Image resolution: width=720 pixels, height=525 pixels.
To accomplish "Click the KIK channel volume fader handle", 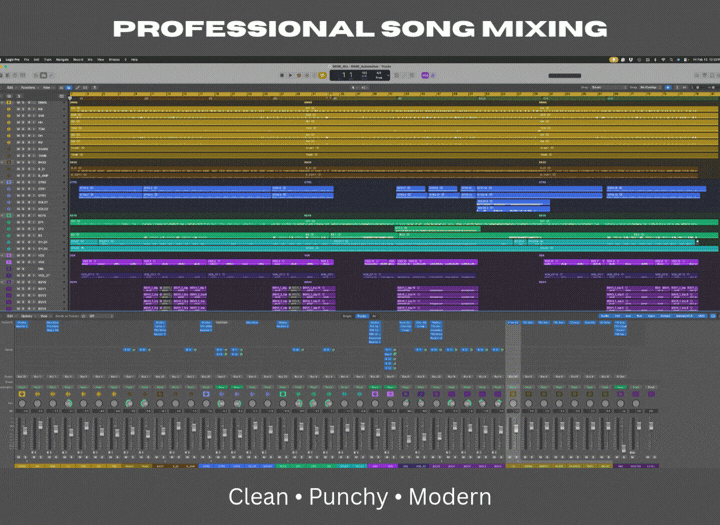I will pyautogui.click(x=40, y=426).
